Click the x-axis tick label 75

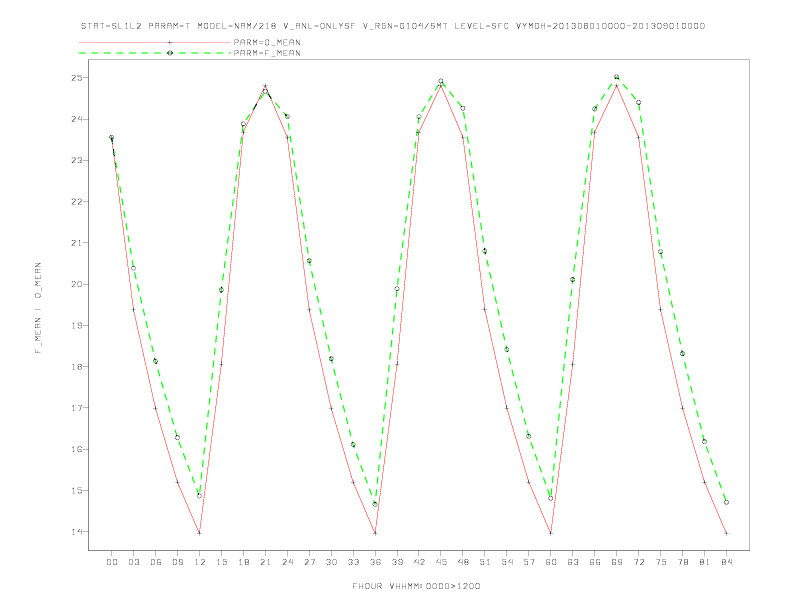pyautogui.click(x=661, y=562)
